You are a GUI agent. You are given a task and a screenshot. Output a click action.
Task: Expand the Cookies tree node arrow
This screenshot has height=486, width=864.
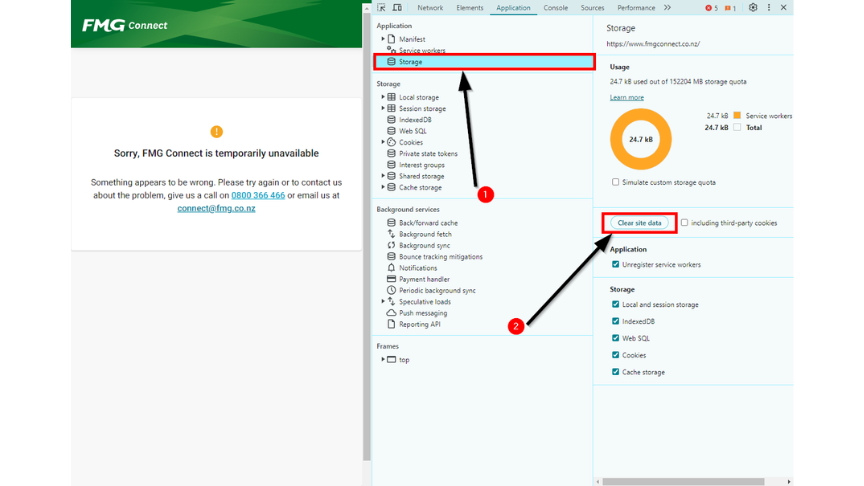[382, 142]
